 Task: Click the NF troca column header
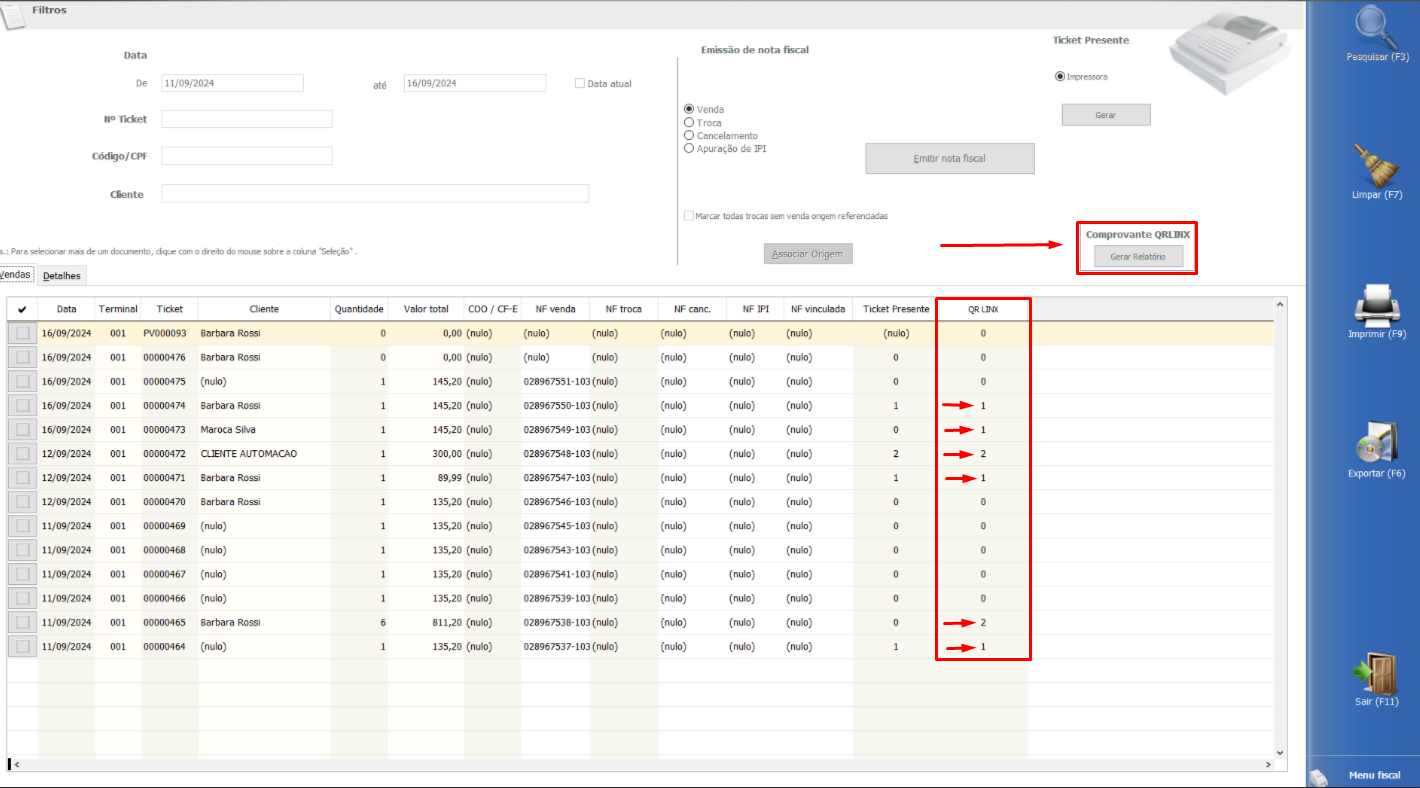(624, 309)
